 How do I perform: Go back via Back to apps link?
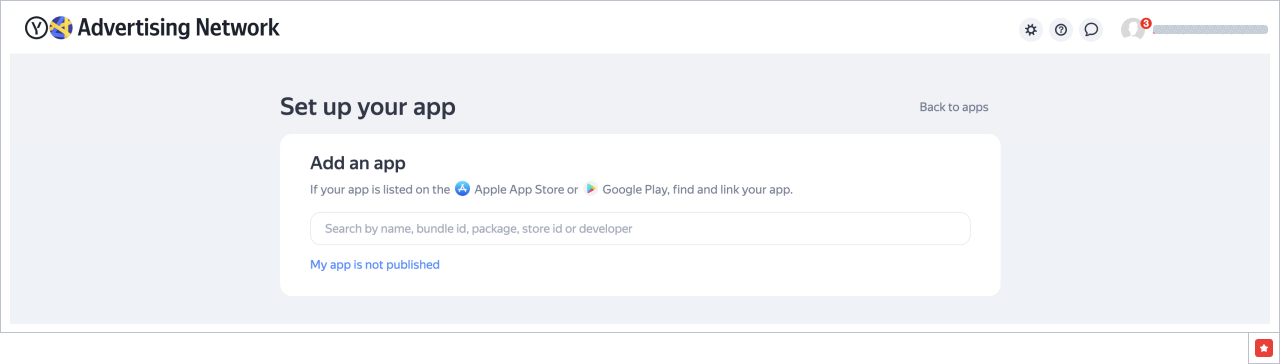tap(954, 107)
